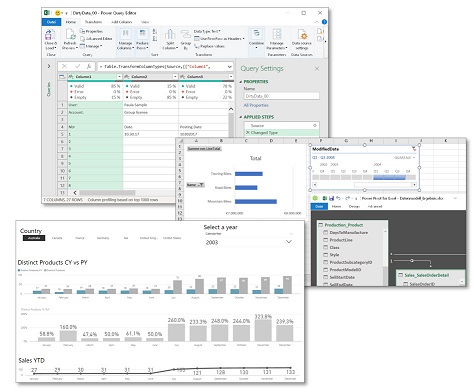Image resolution: width=474 pixels, height=392 pixels.
Task: Open the Advanced Editor
Action: click(x=96, y=39)
